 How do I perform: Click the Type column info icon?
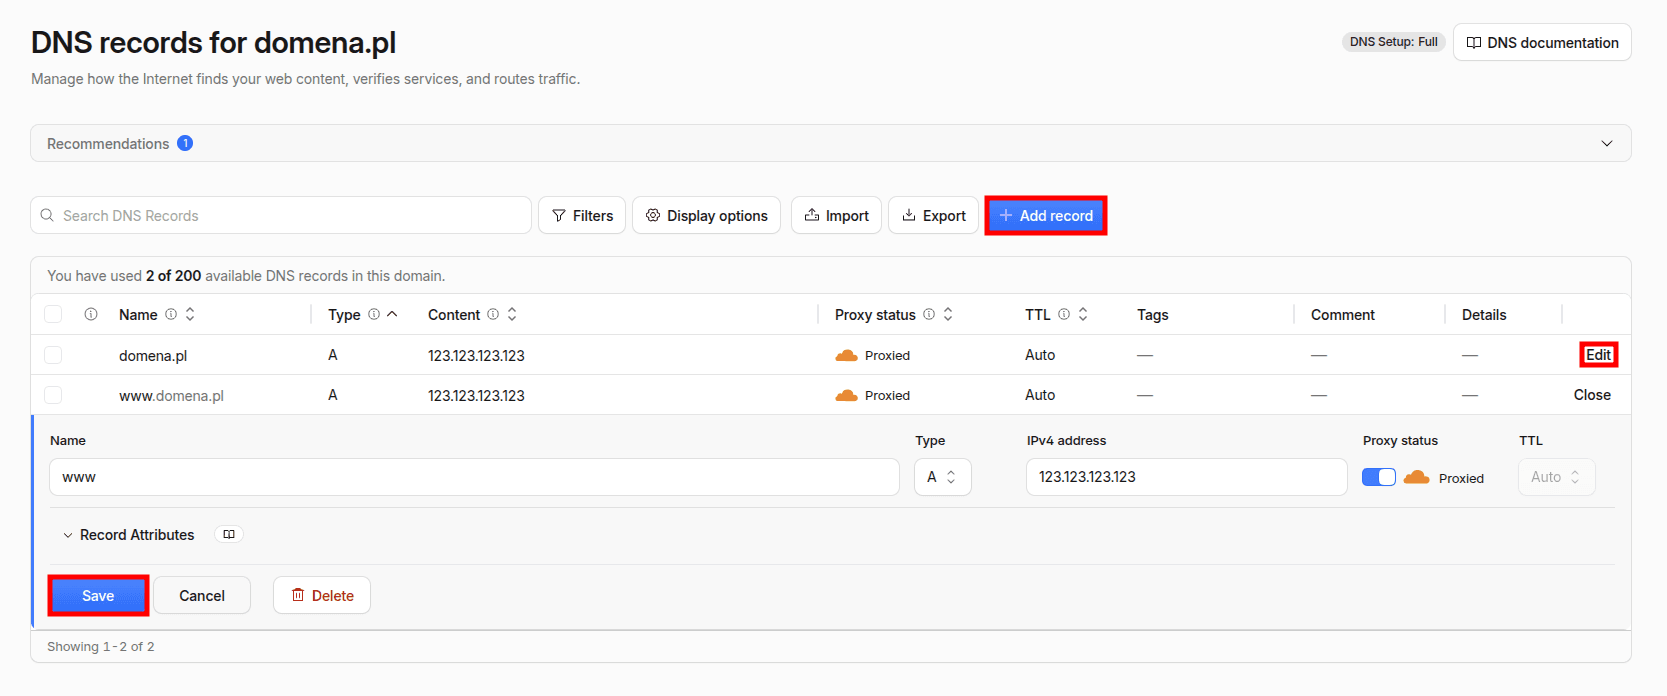click(374, 314)
